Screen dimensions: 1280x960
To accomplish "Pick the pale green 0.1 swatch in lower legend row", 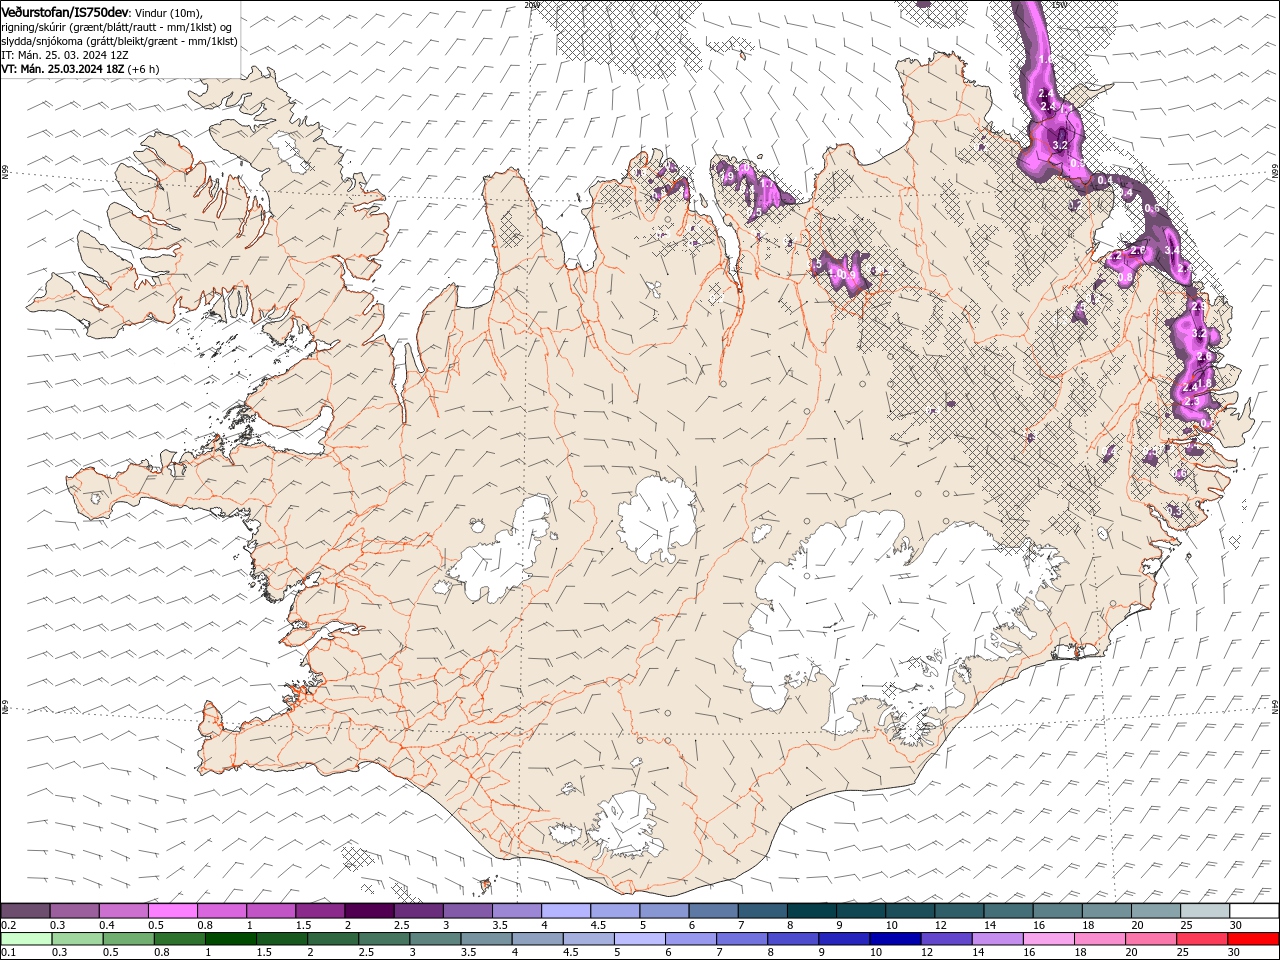I will (x=26, y=939).
